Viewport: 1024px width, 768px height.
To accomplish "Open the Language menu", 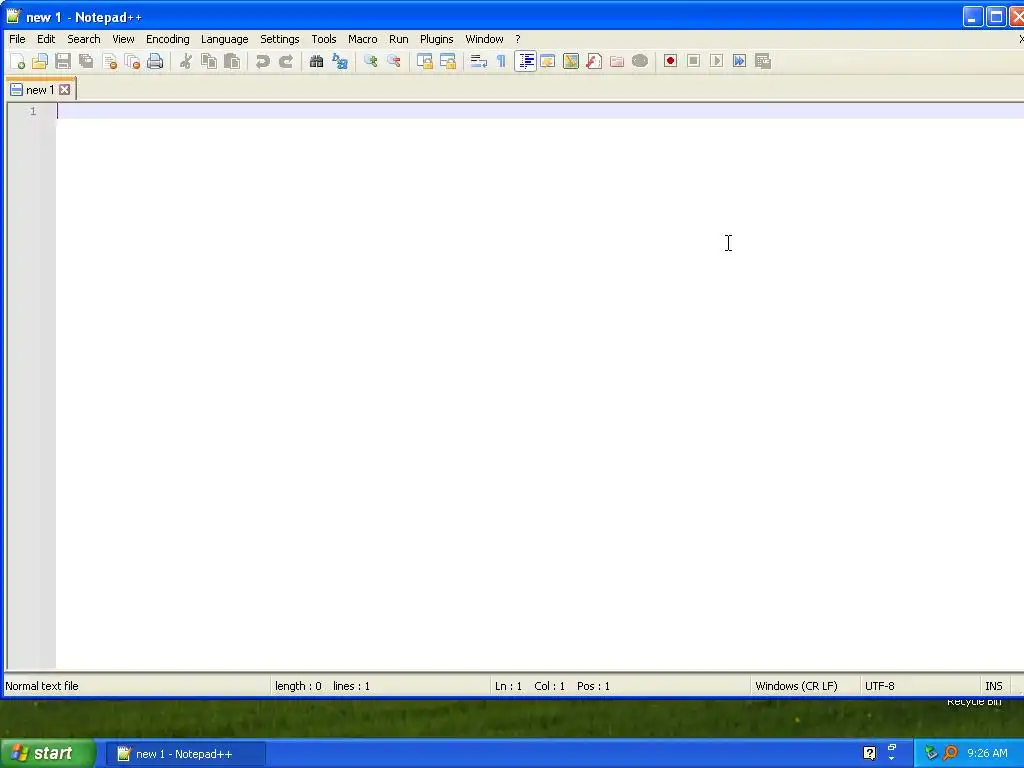I will (x=225, y=39).
